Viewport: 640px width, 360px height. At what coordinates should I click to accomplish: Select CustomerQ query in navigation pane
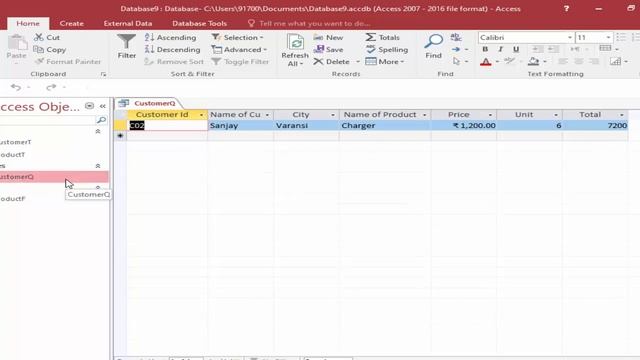[54, 177]
